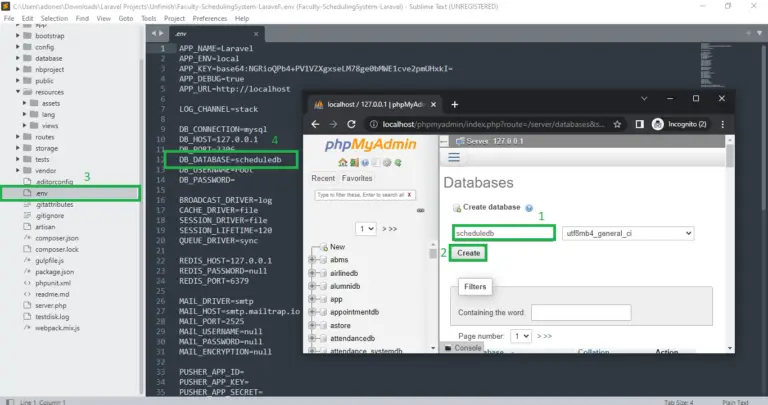
Task: Open Help menu
Action: pyautogui.click(x=242, y=18)
